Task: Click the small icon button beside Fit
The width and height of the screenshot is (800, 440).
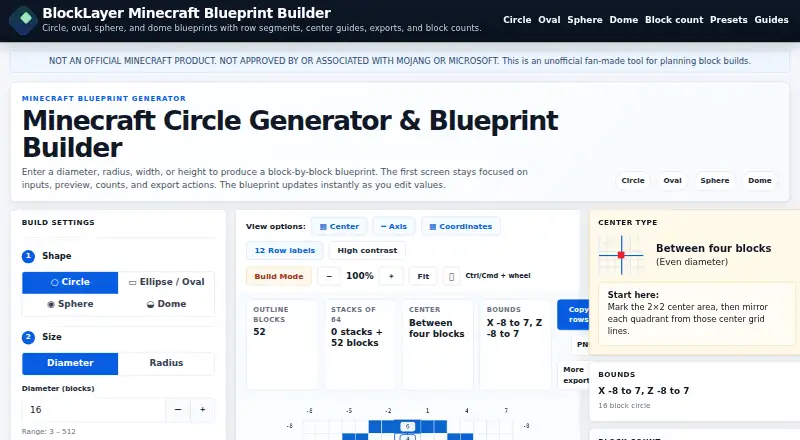Action: 451,277
